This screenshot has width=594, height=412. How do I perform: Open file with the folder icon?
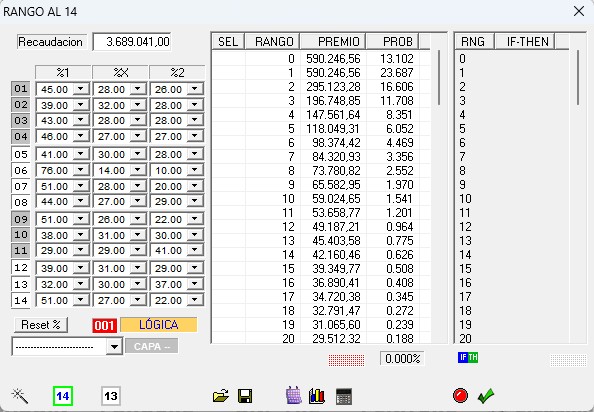pyautogui.click(x=220, y=396)
